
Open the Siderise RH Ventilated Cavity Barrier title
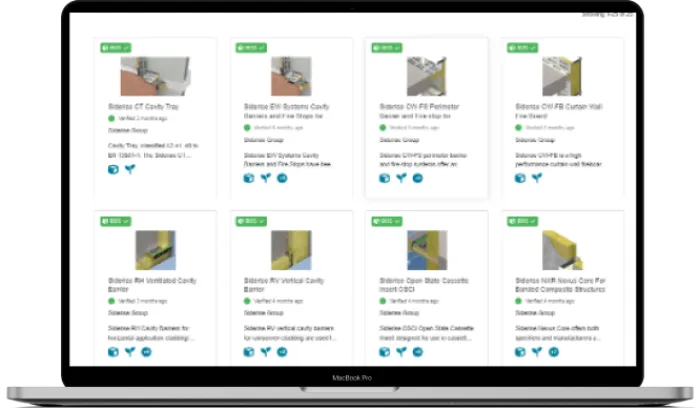pyautogui.click(x=152, y=285)
